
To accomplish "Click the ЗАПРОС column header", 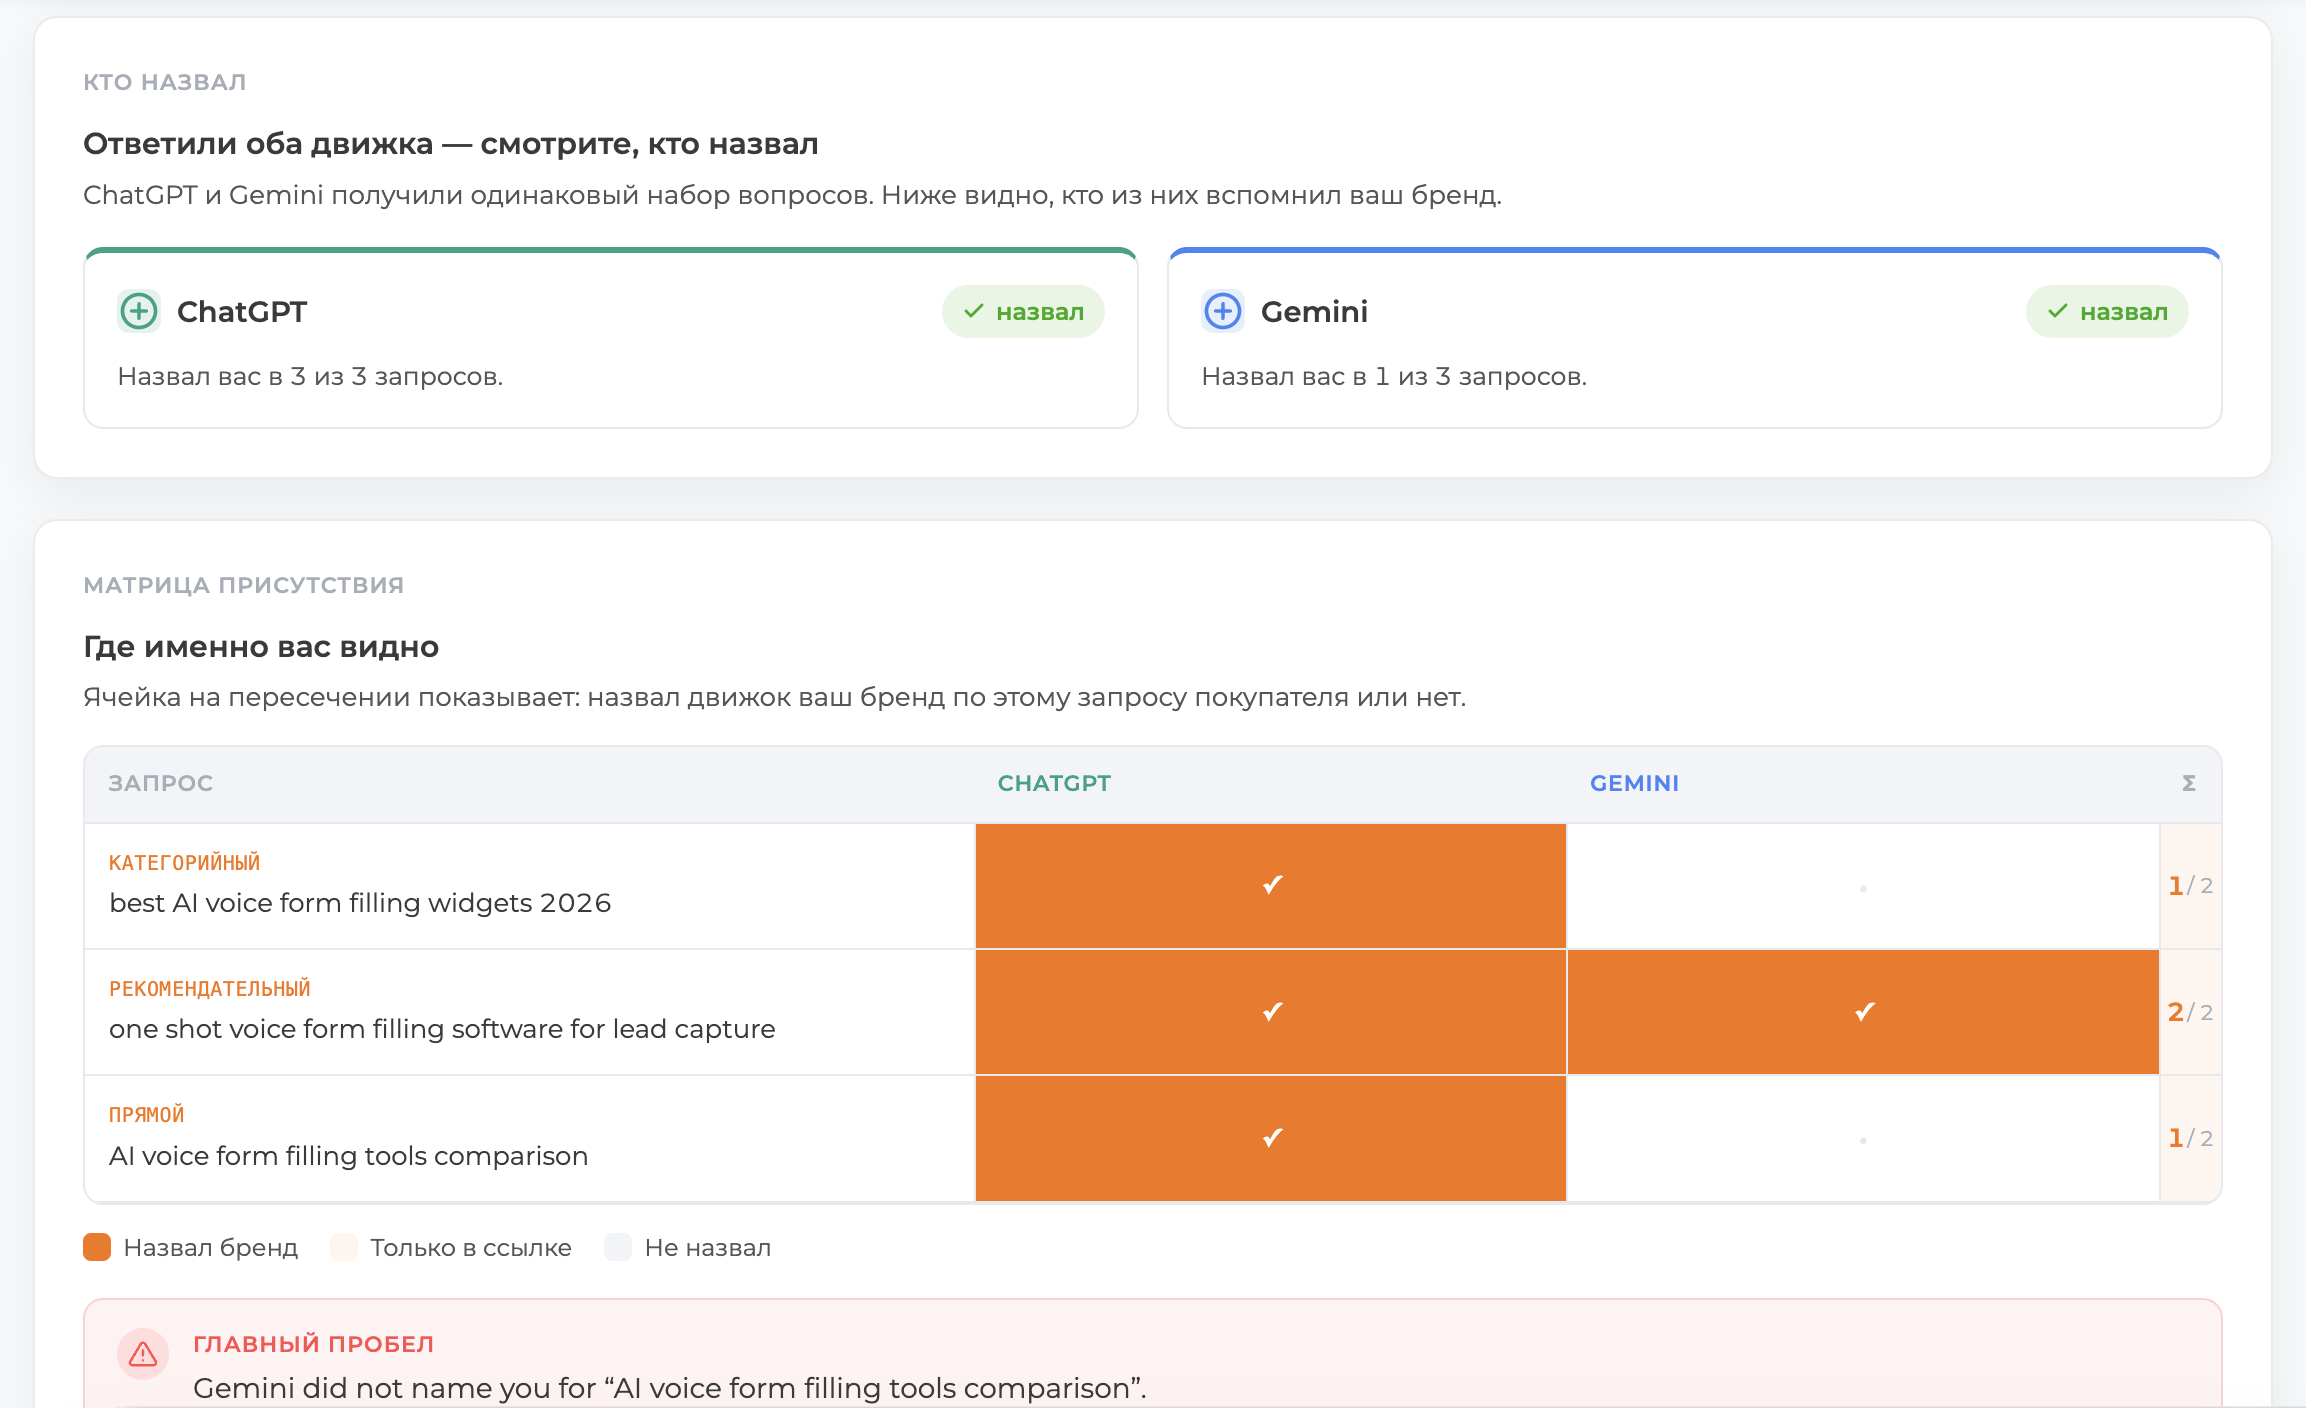I will (x=161, y=783).
